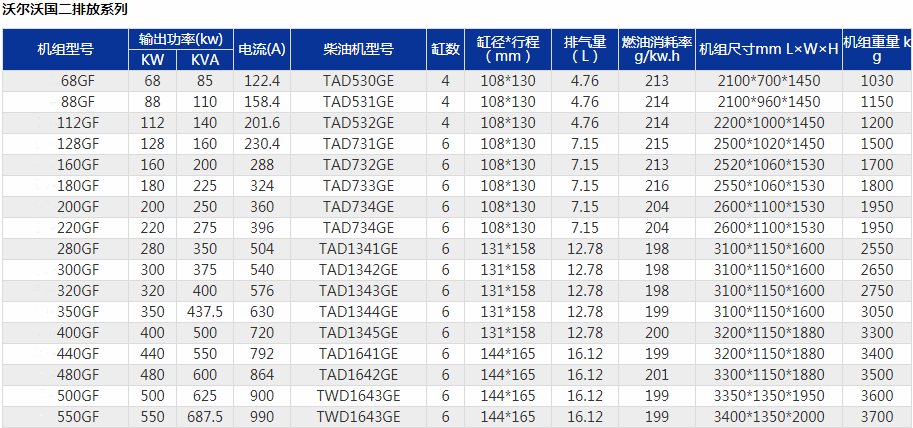The image size is (913, 428).
Task: Select the 燃油消耗率 g/kw.h header
Action: [x=656, y=49]
